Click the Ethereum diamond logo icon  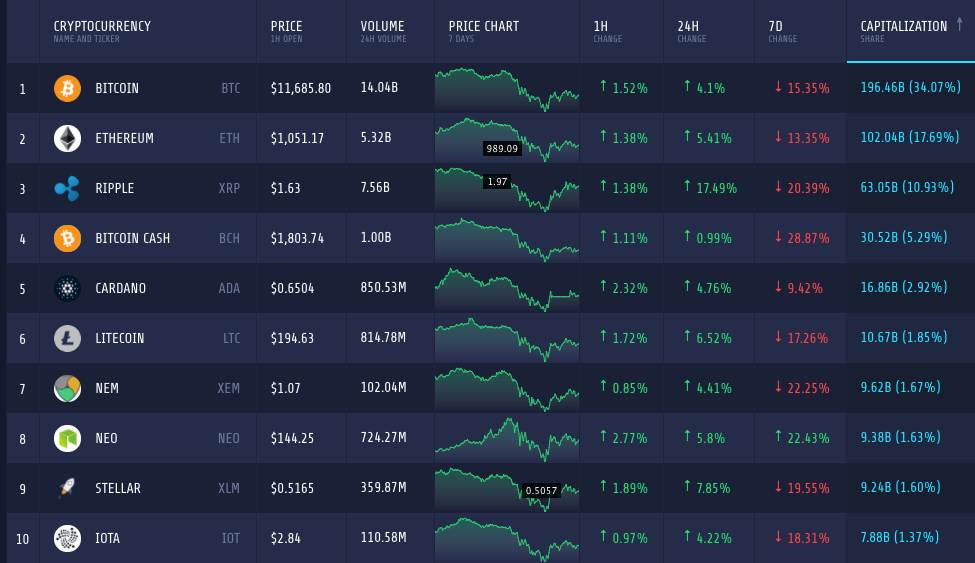67,138
